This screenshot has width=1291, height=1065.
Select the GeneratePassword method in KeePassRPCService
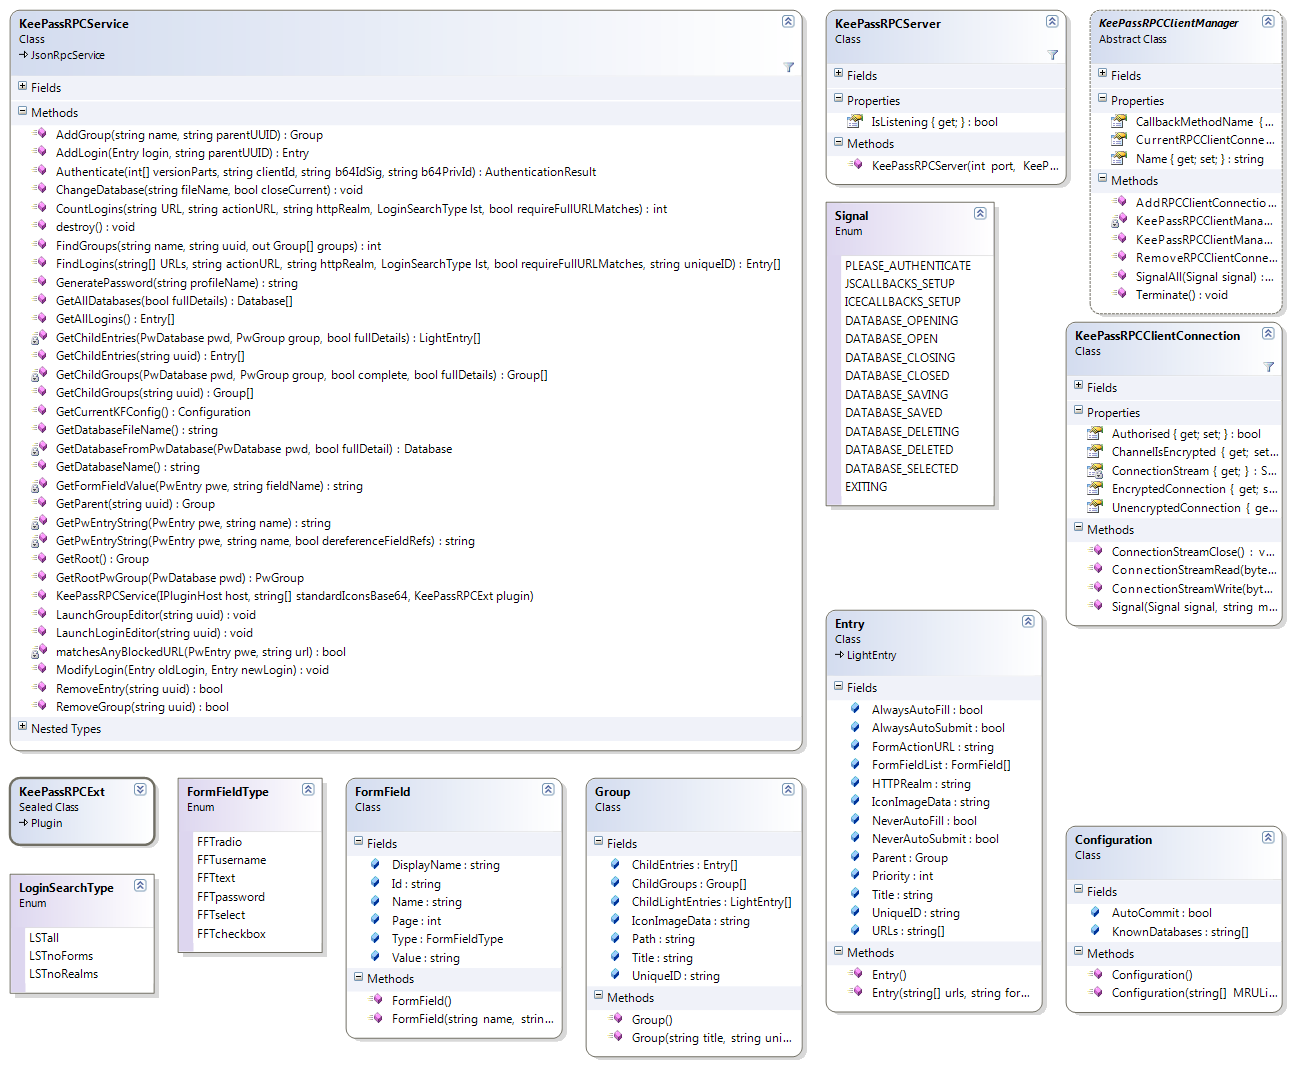point(176,283)
